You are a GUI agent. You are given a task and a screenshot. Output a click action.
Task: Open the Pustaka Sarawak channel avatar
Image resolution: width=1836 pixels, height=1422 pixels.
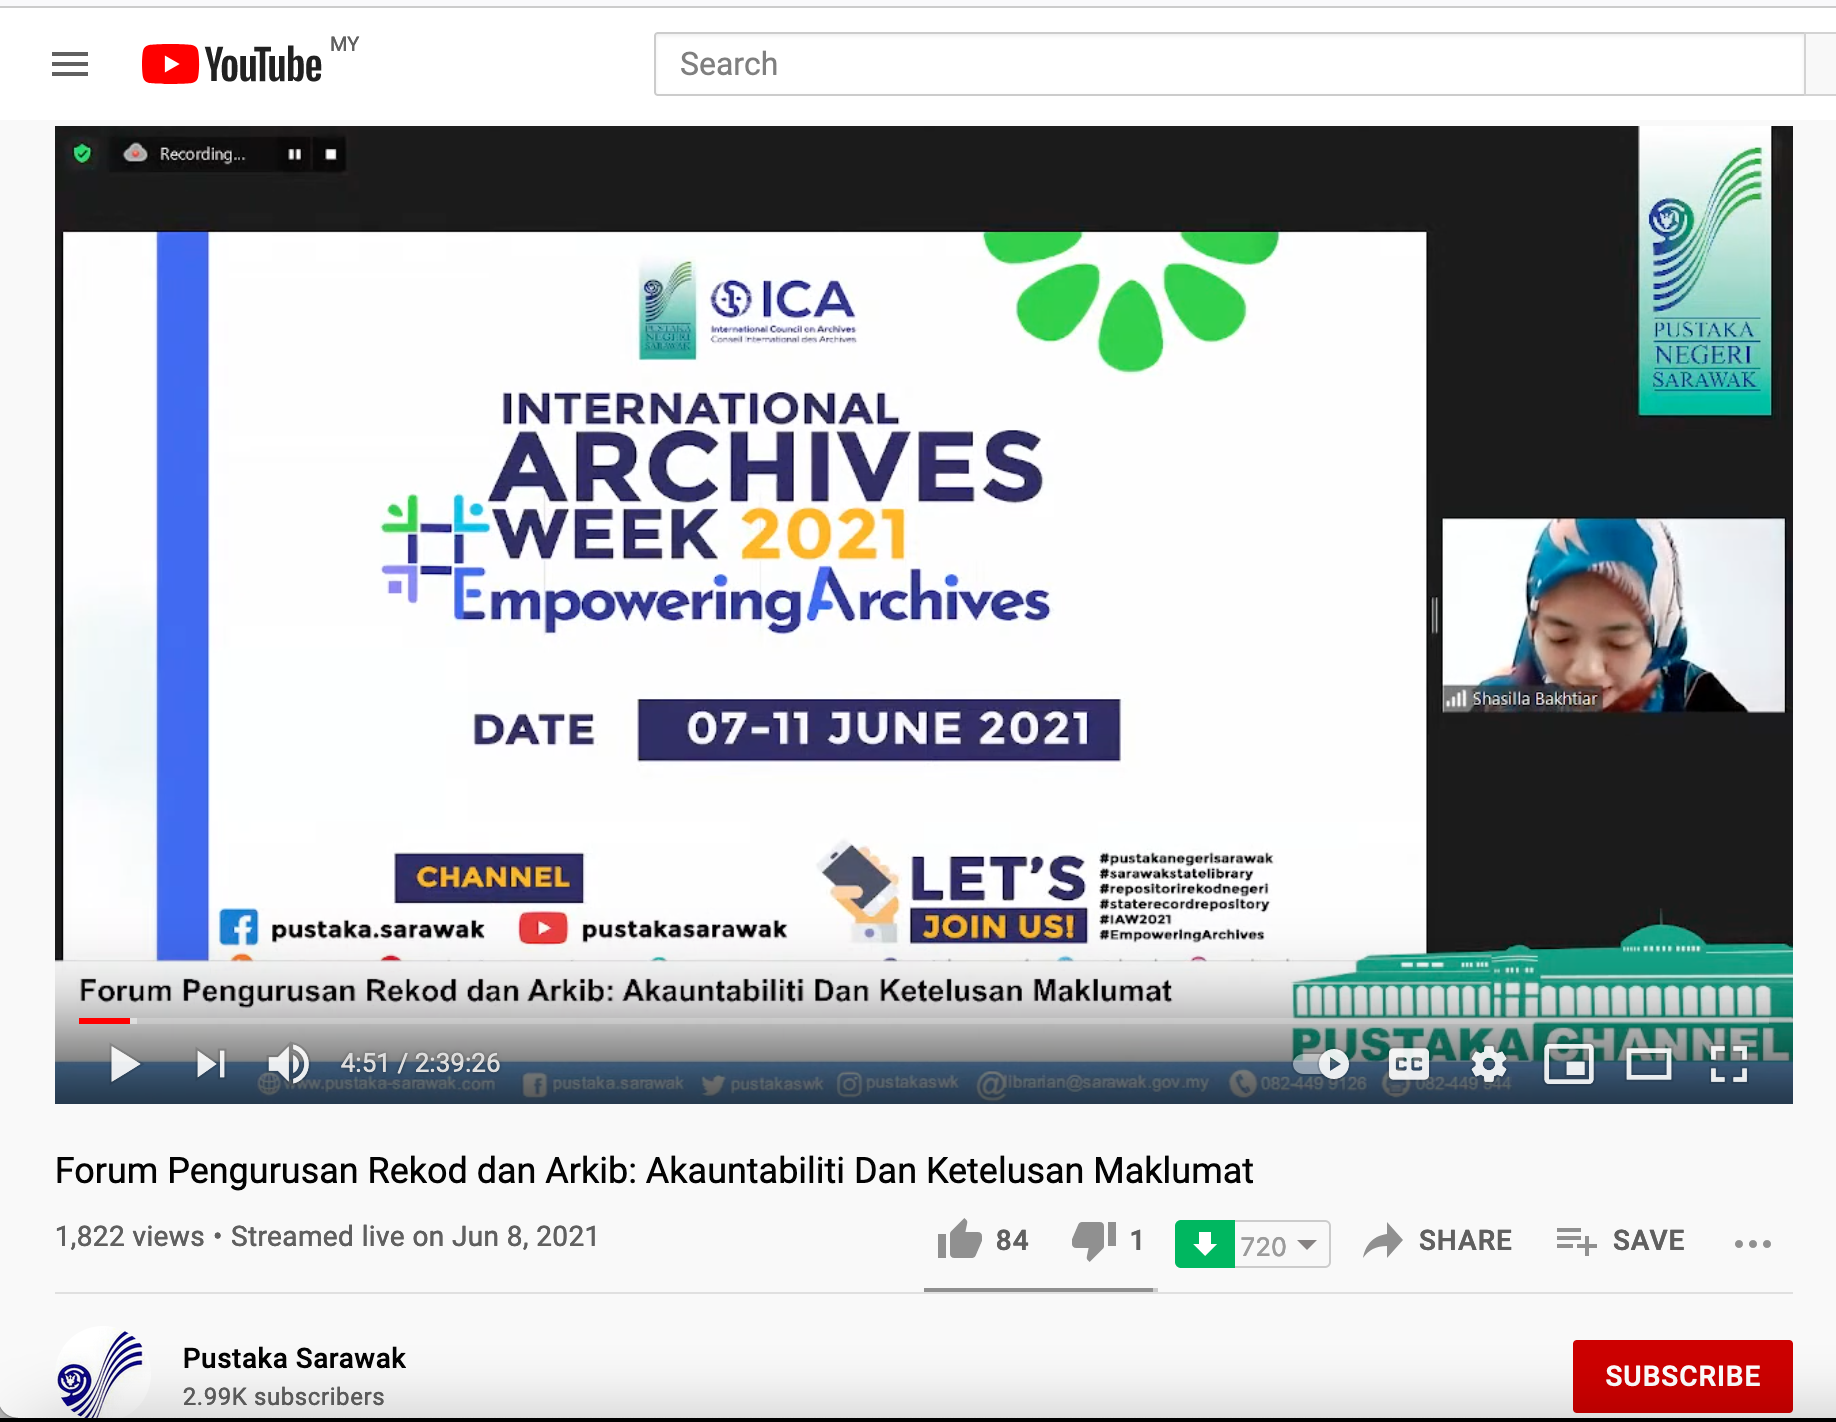101,1375
